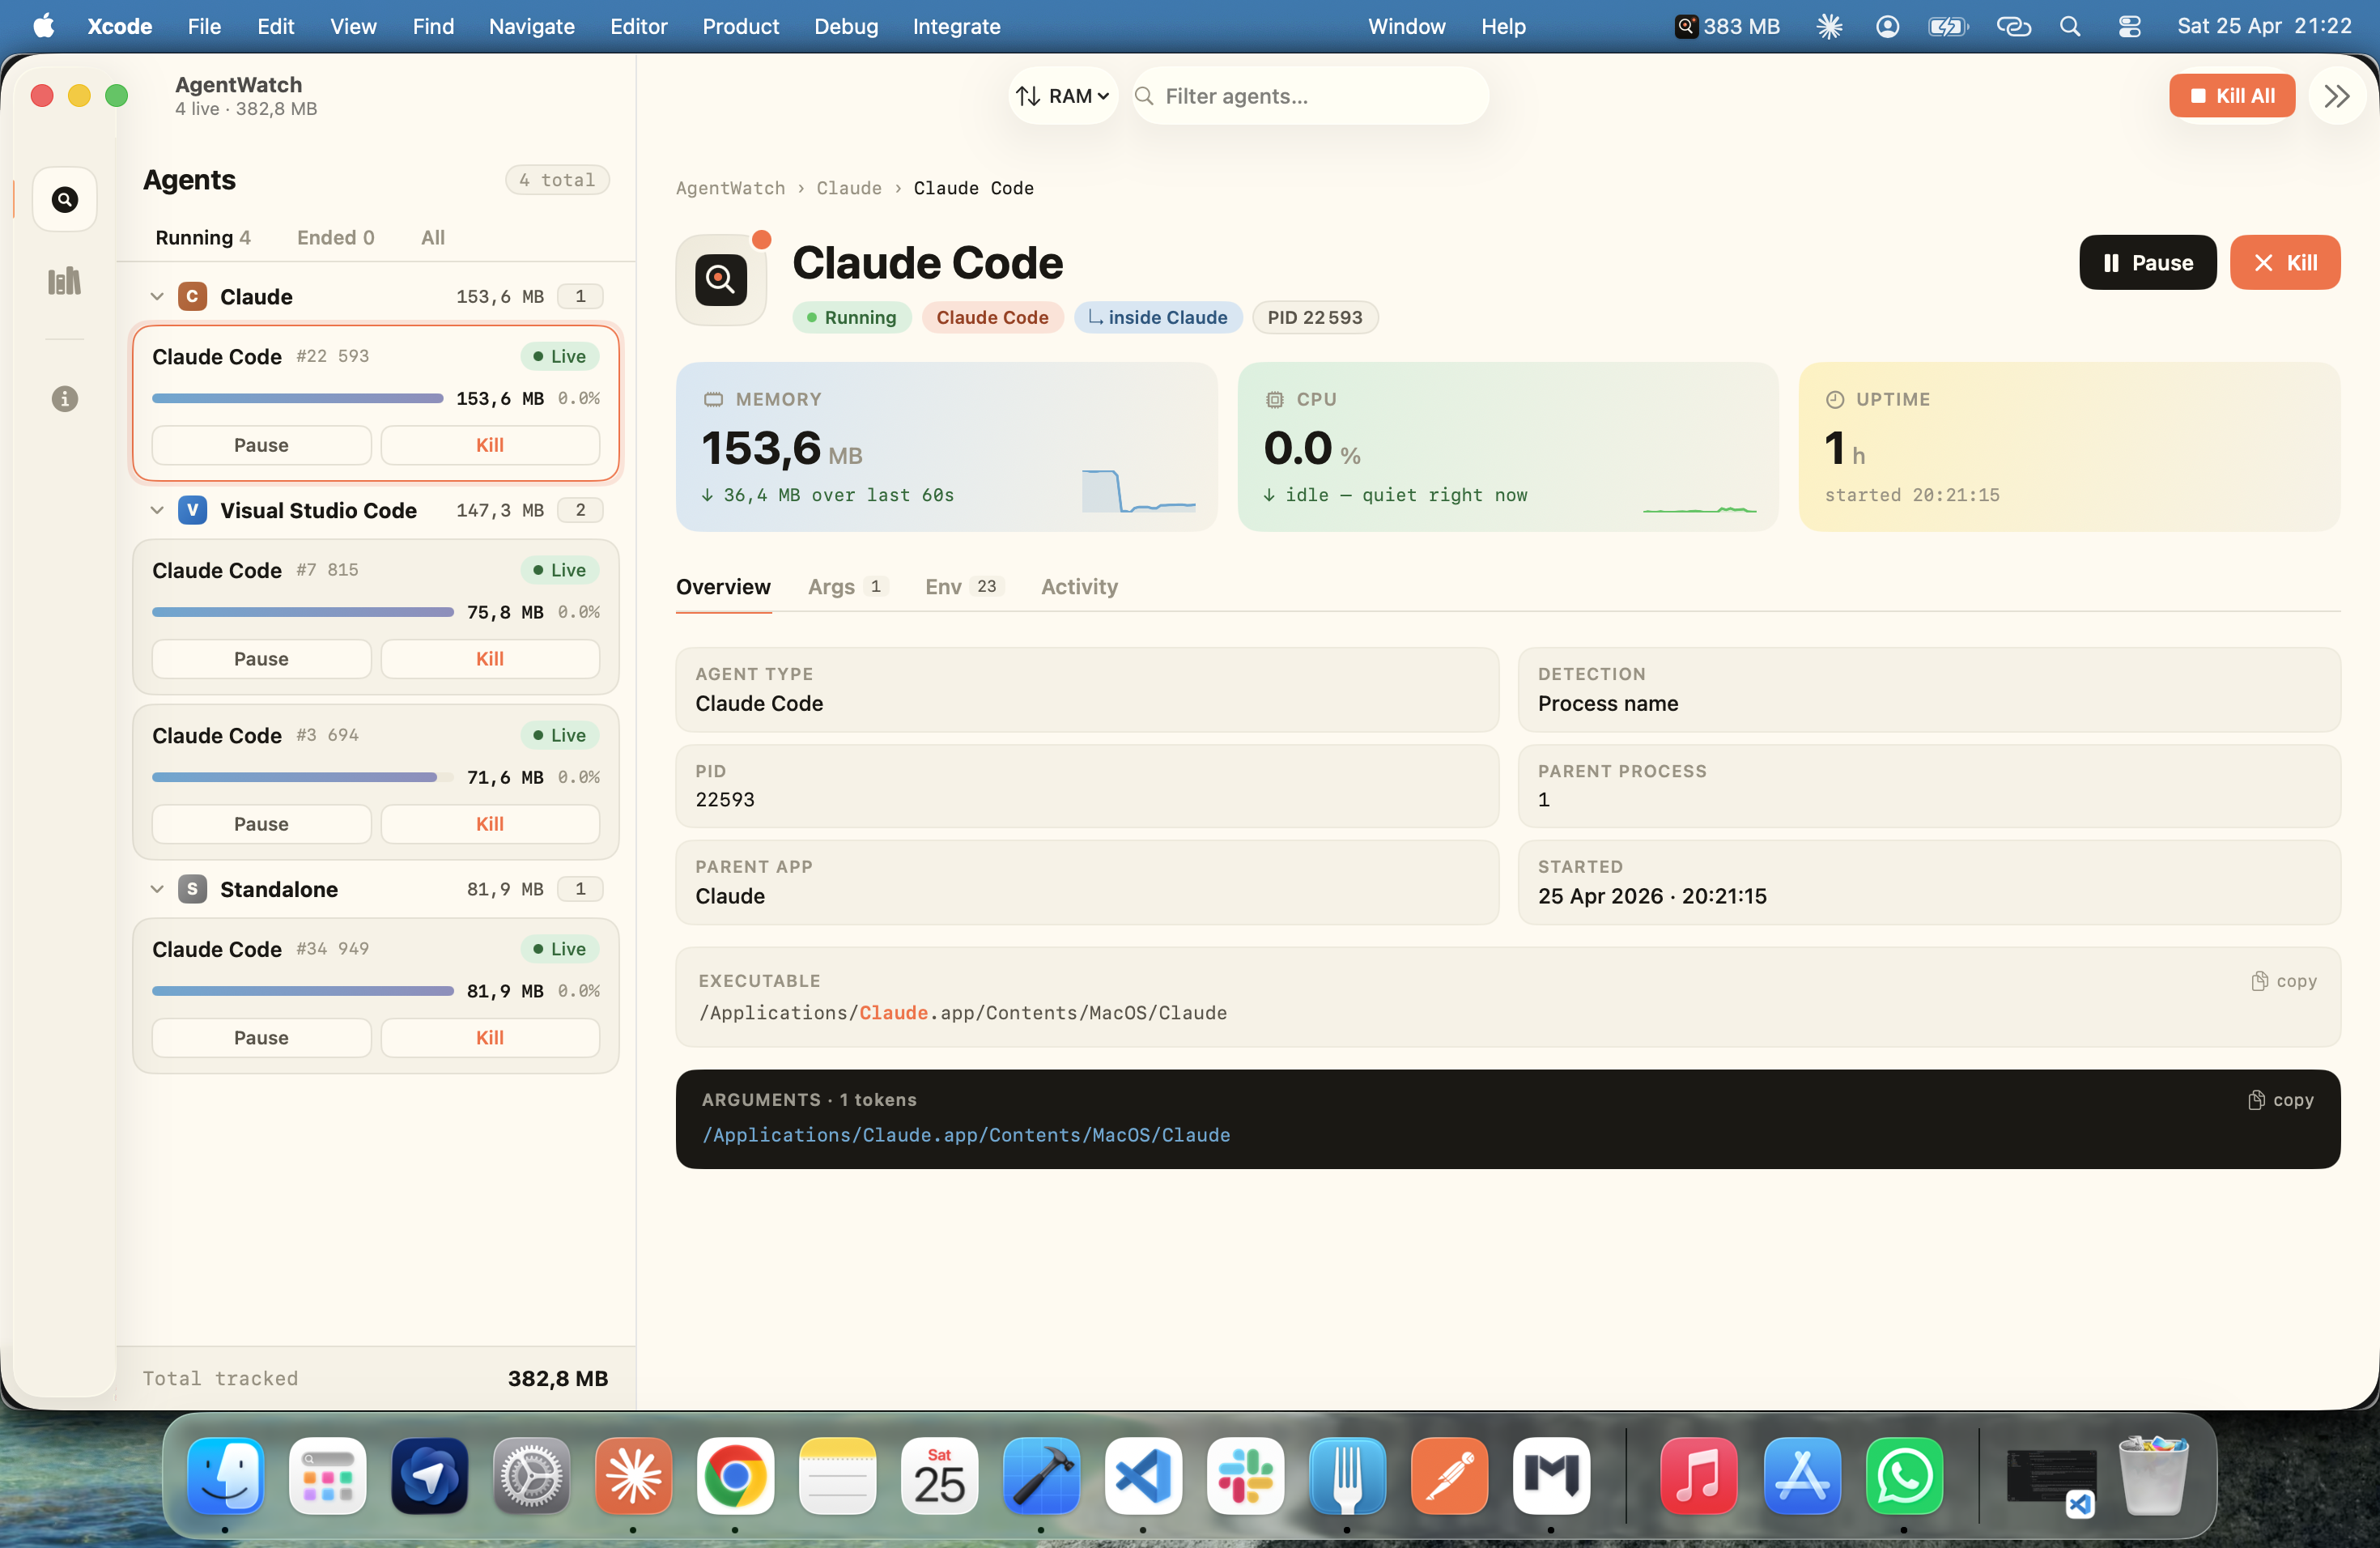Navigate to Claude via the breadcrumb link
Screen dimensions: 2380x1548
849,188
